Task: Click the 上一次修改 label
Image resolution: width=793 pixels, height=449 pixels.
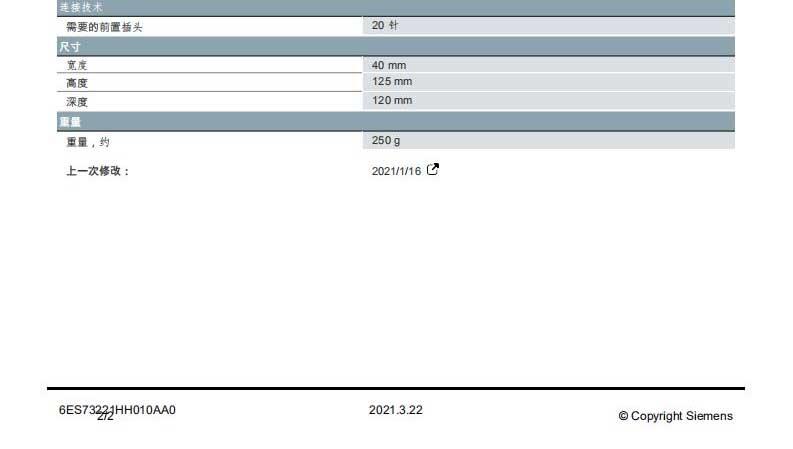Action: 98,171
